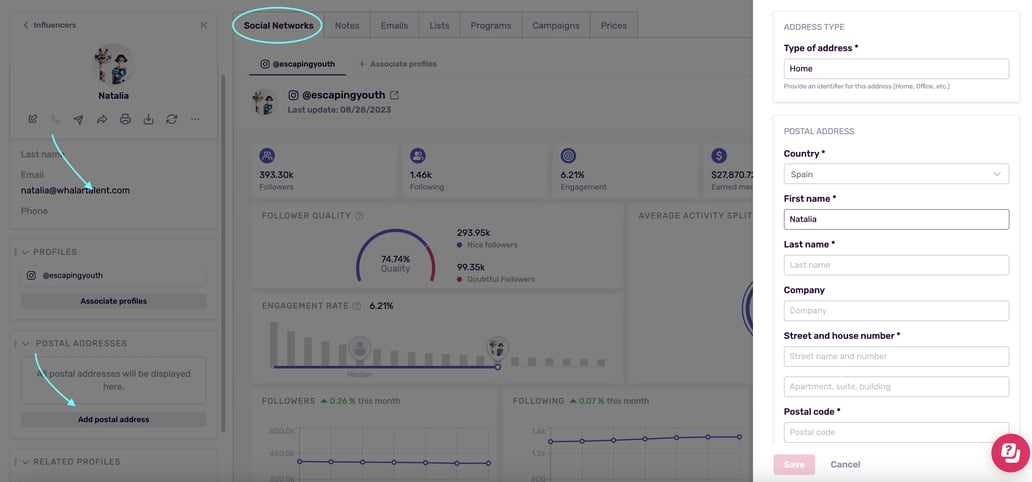Collapse the Profiles section
The image size is (1032, 482).
coord(26,252)
